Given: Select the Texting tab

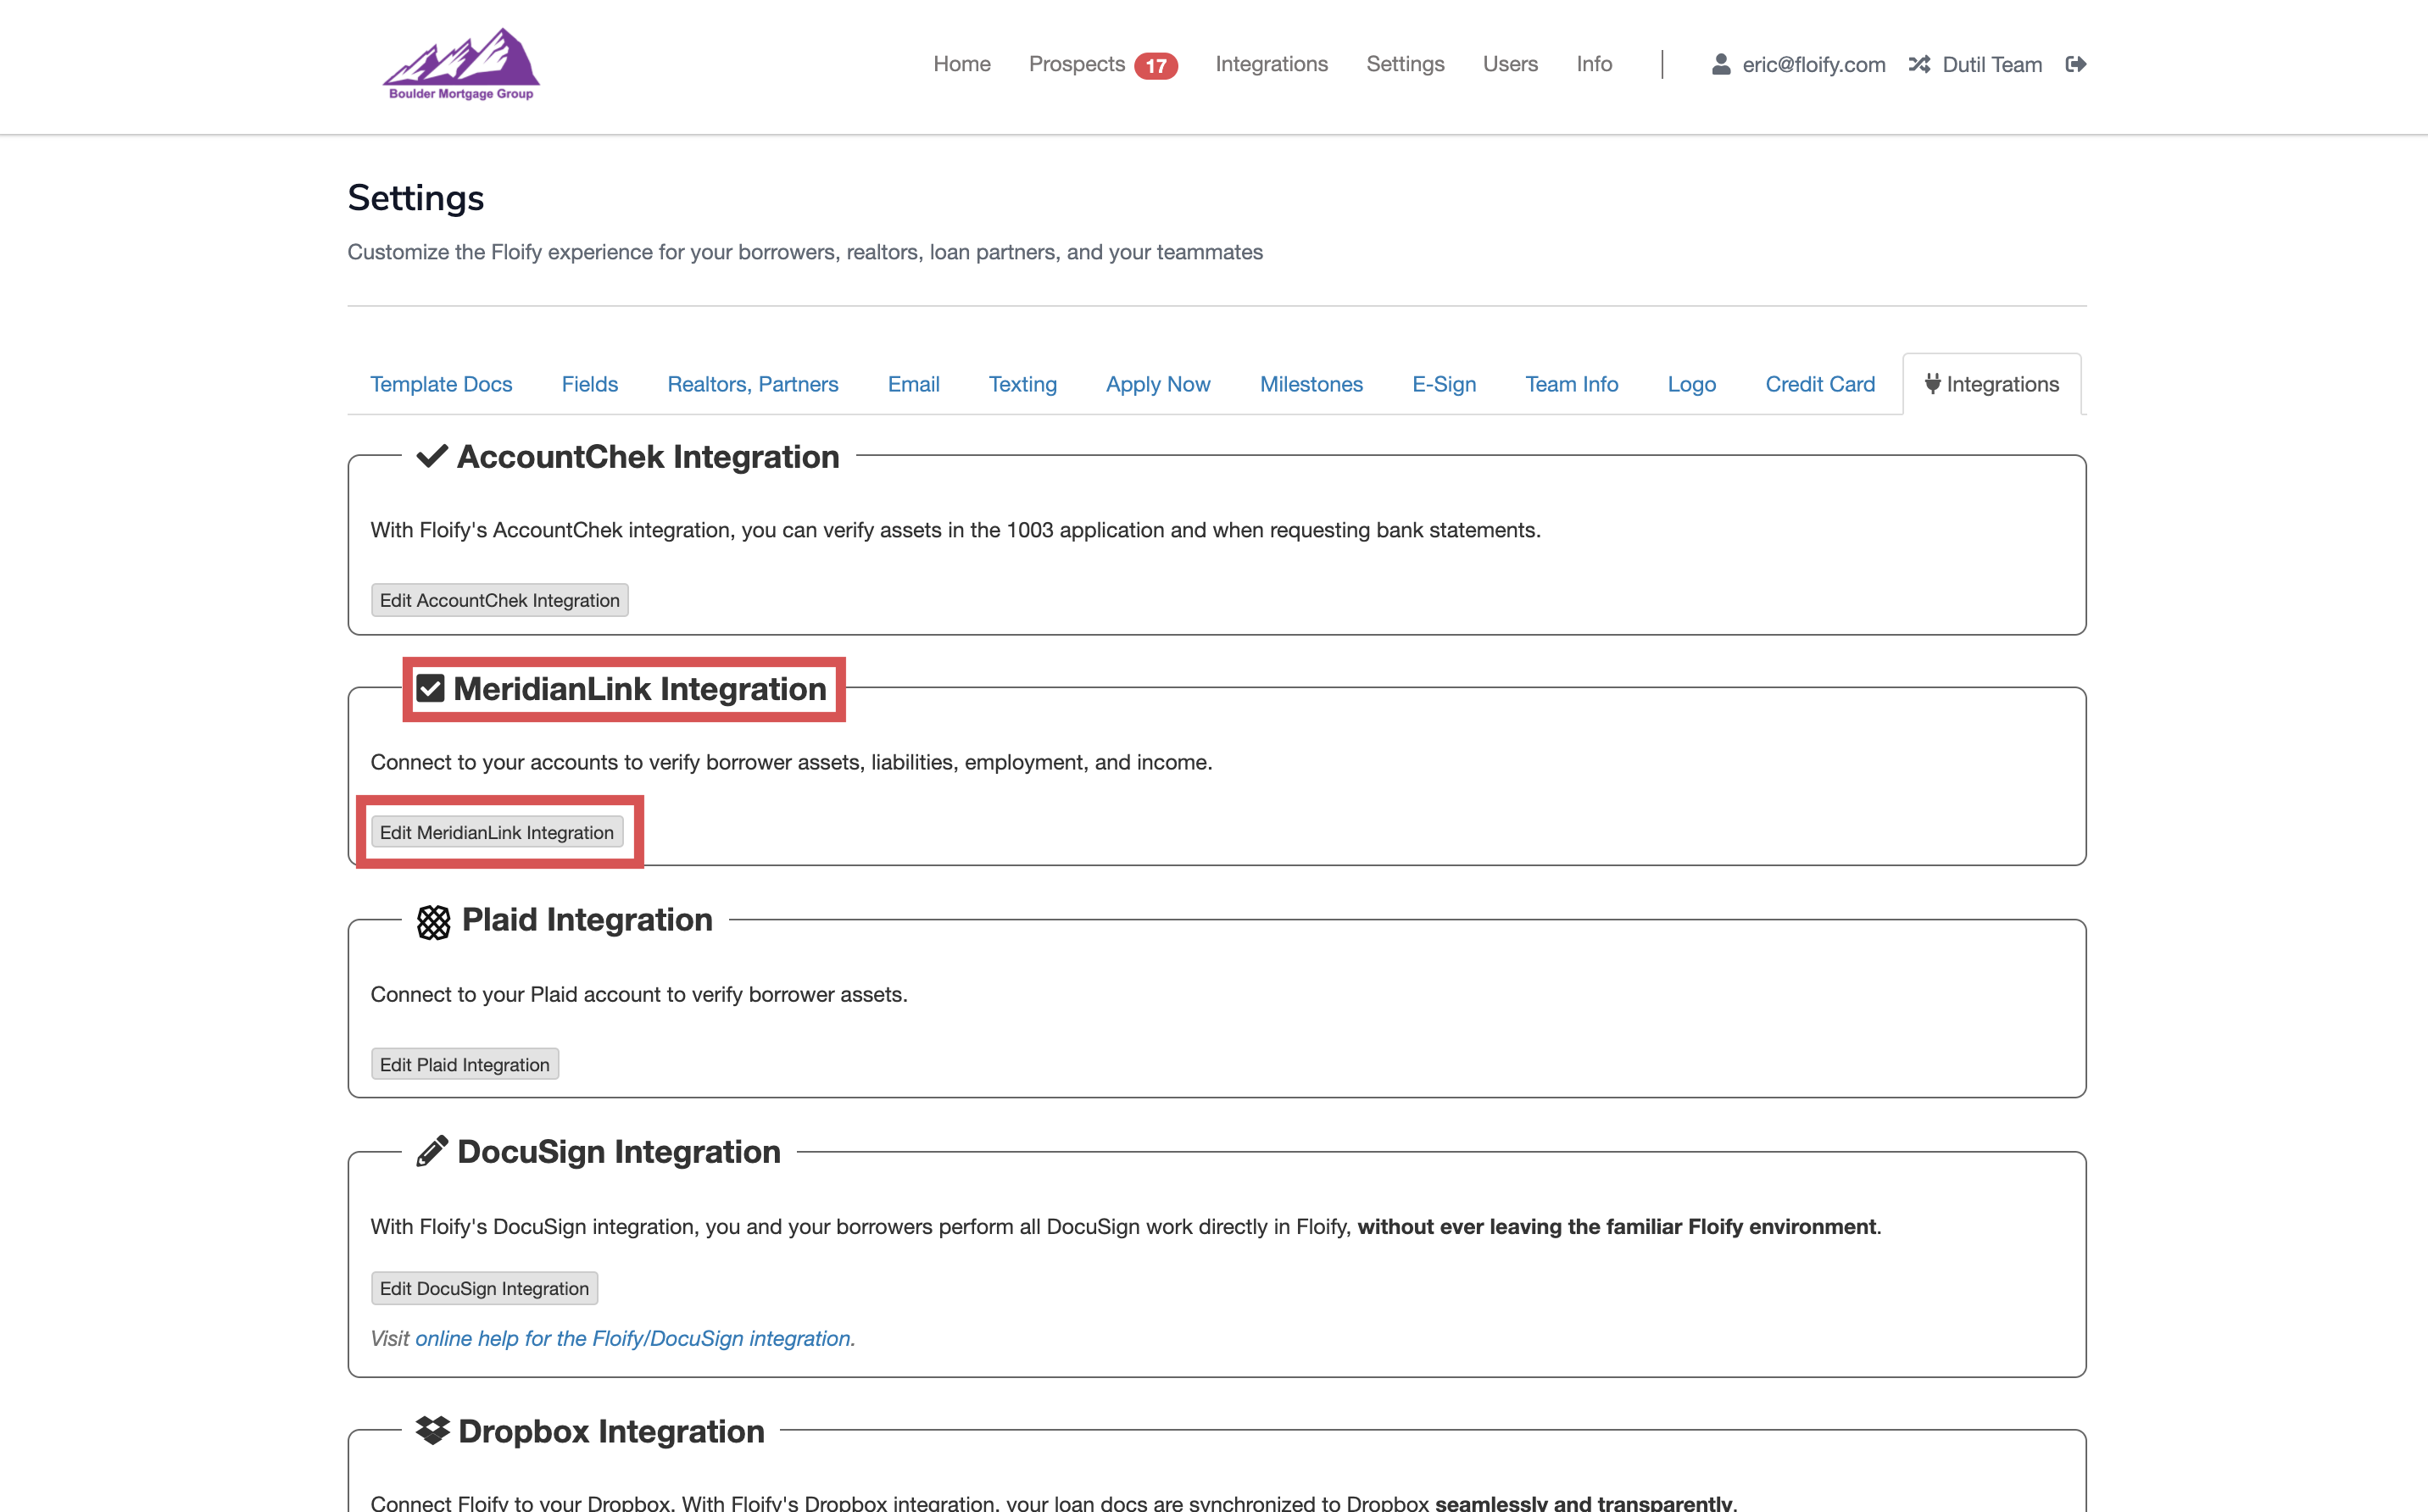Looking at the screenshot, I should pyautogui.click(x=1022, y=384).
